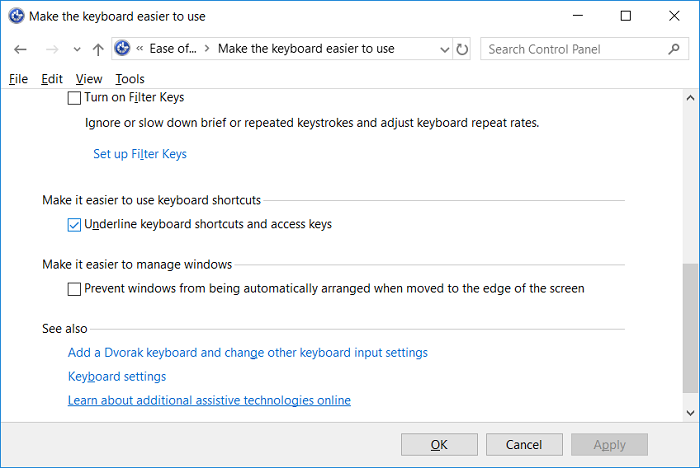
Task: Open the Tools menu
Action: [x=129, y=79]
